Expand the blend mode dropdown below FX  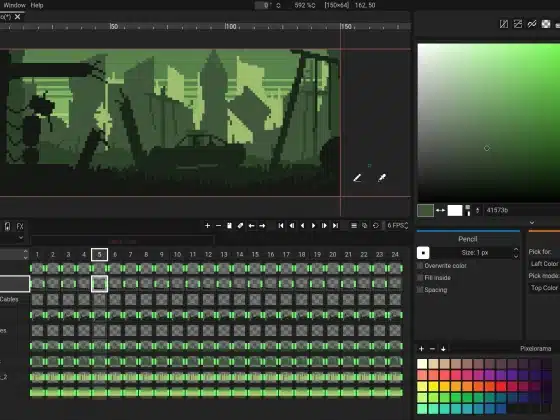click(21, 237)
